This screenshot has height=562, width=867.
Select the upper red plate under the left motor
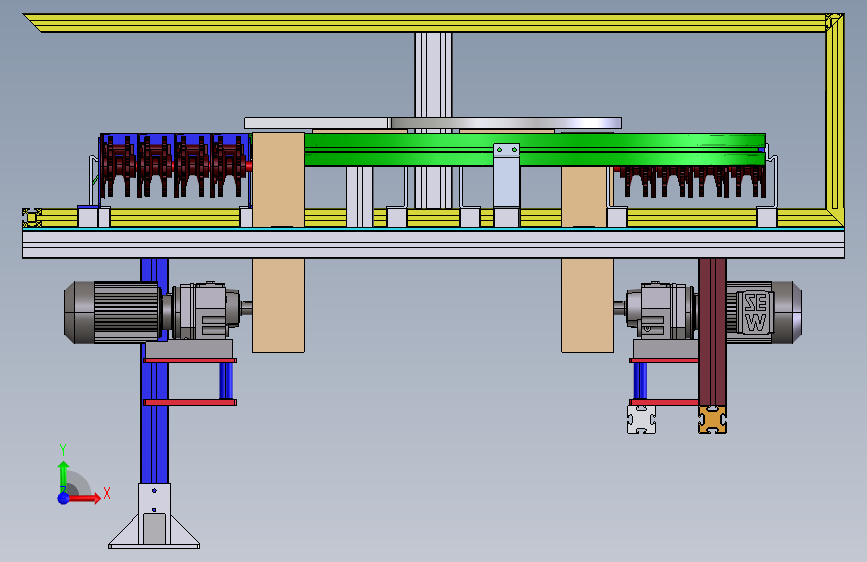pos(190,360)
